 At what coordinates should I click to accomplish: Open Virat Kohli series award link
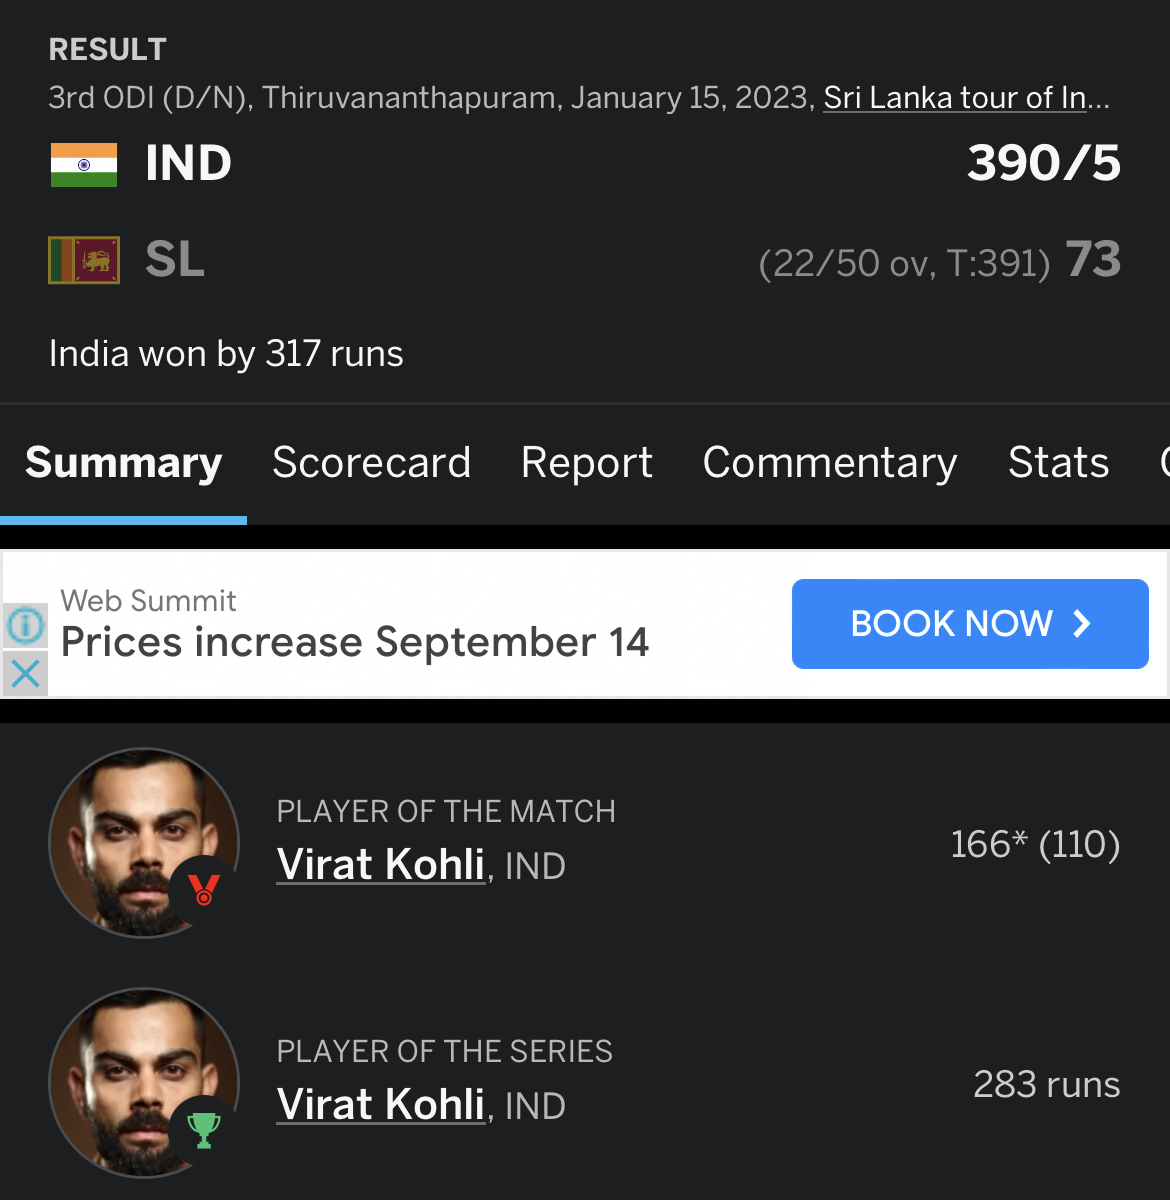tap(381, 1105)
